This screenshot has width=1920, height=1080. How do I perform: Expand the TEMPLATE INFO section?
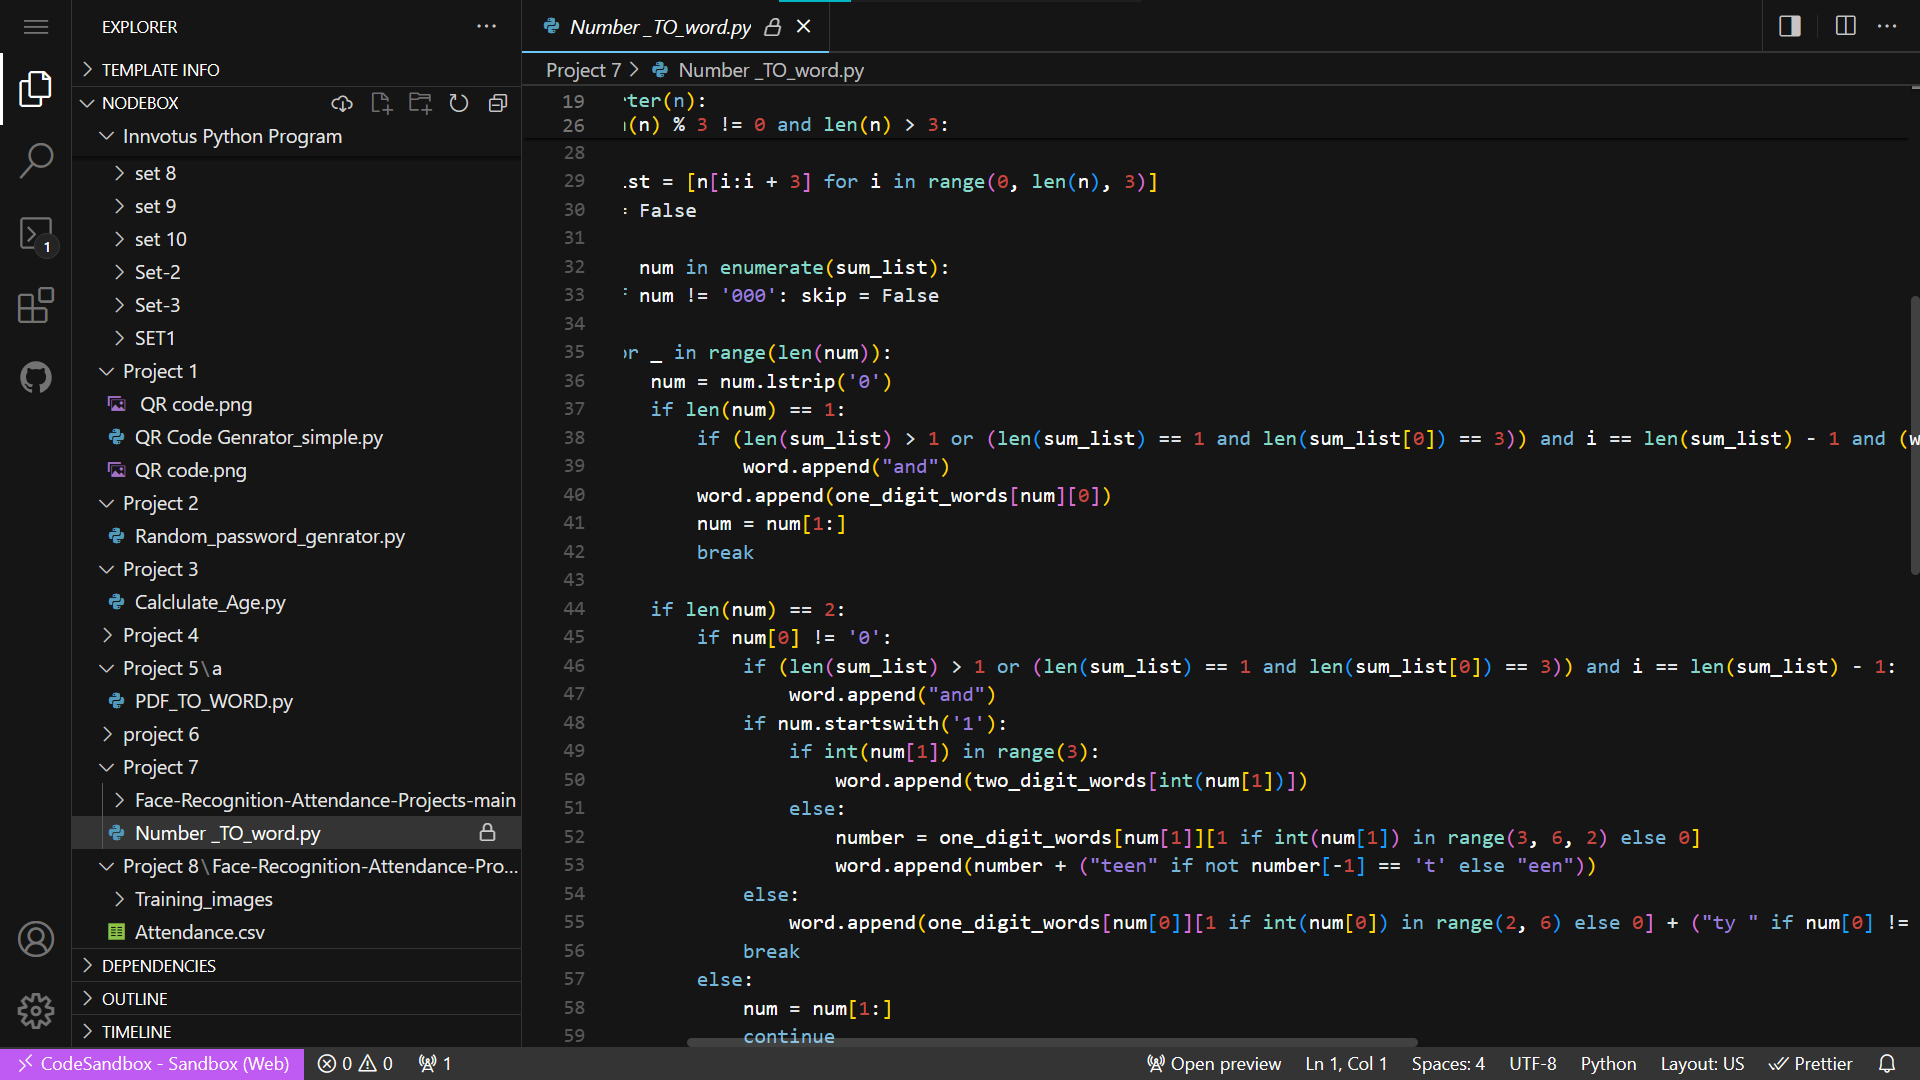tap(297, 69)
